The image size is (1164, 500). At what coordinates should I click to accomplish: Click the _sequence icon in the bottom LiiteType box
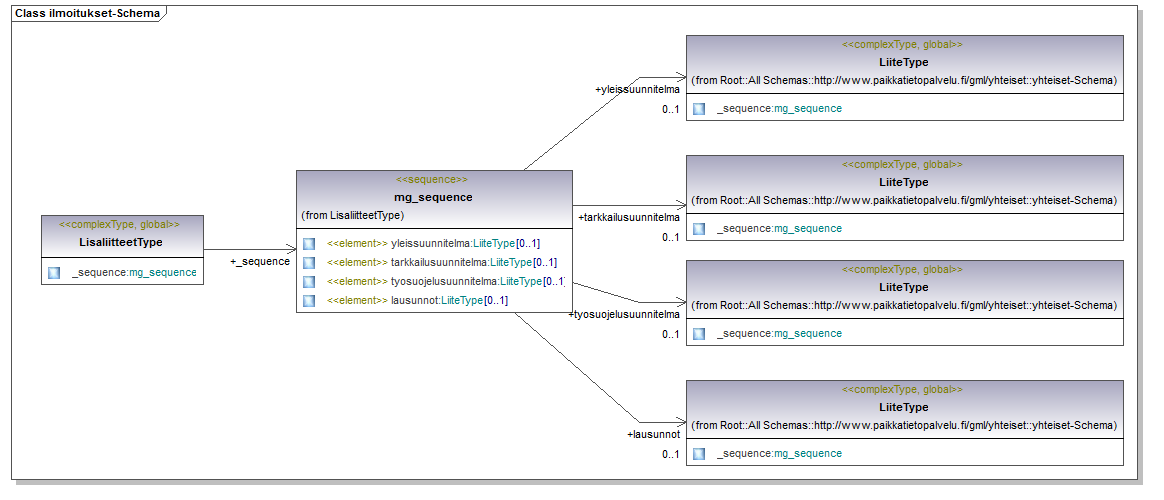click(699, 453)
